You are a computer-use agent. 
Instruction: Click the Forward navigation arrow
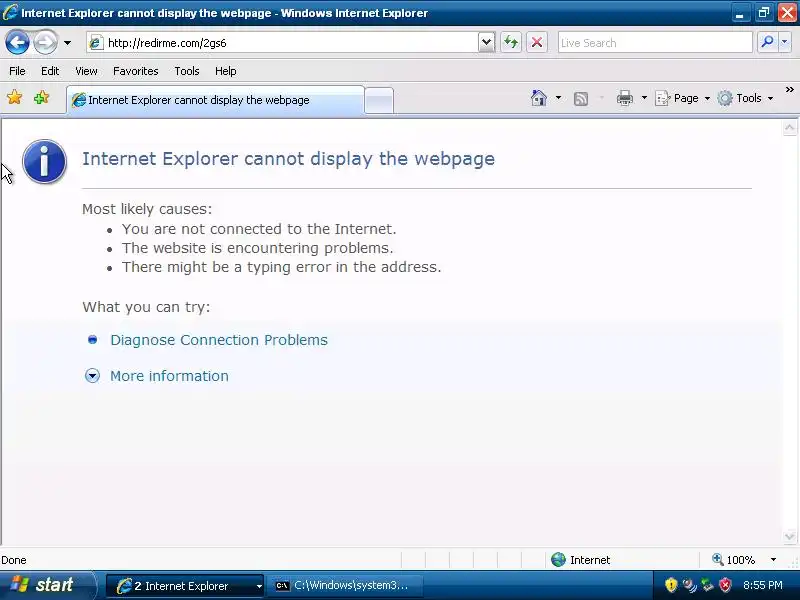tap(45, 42)
